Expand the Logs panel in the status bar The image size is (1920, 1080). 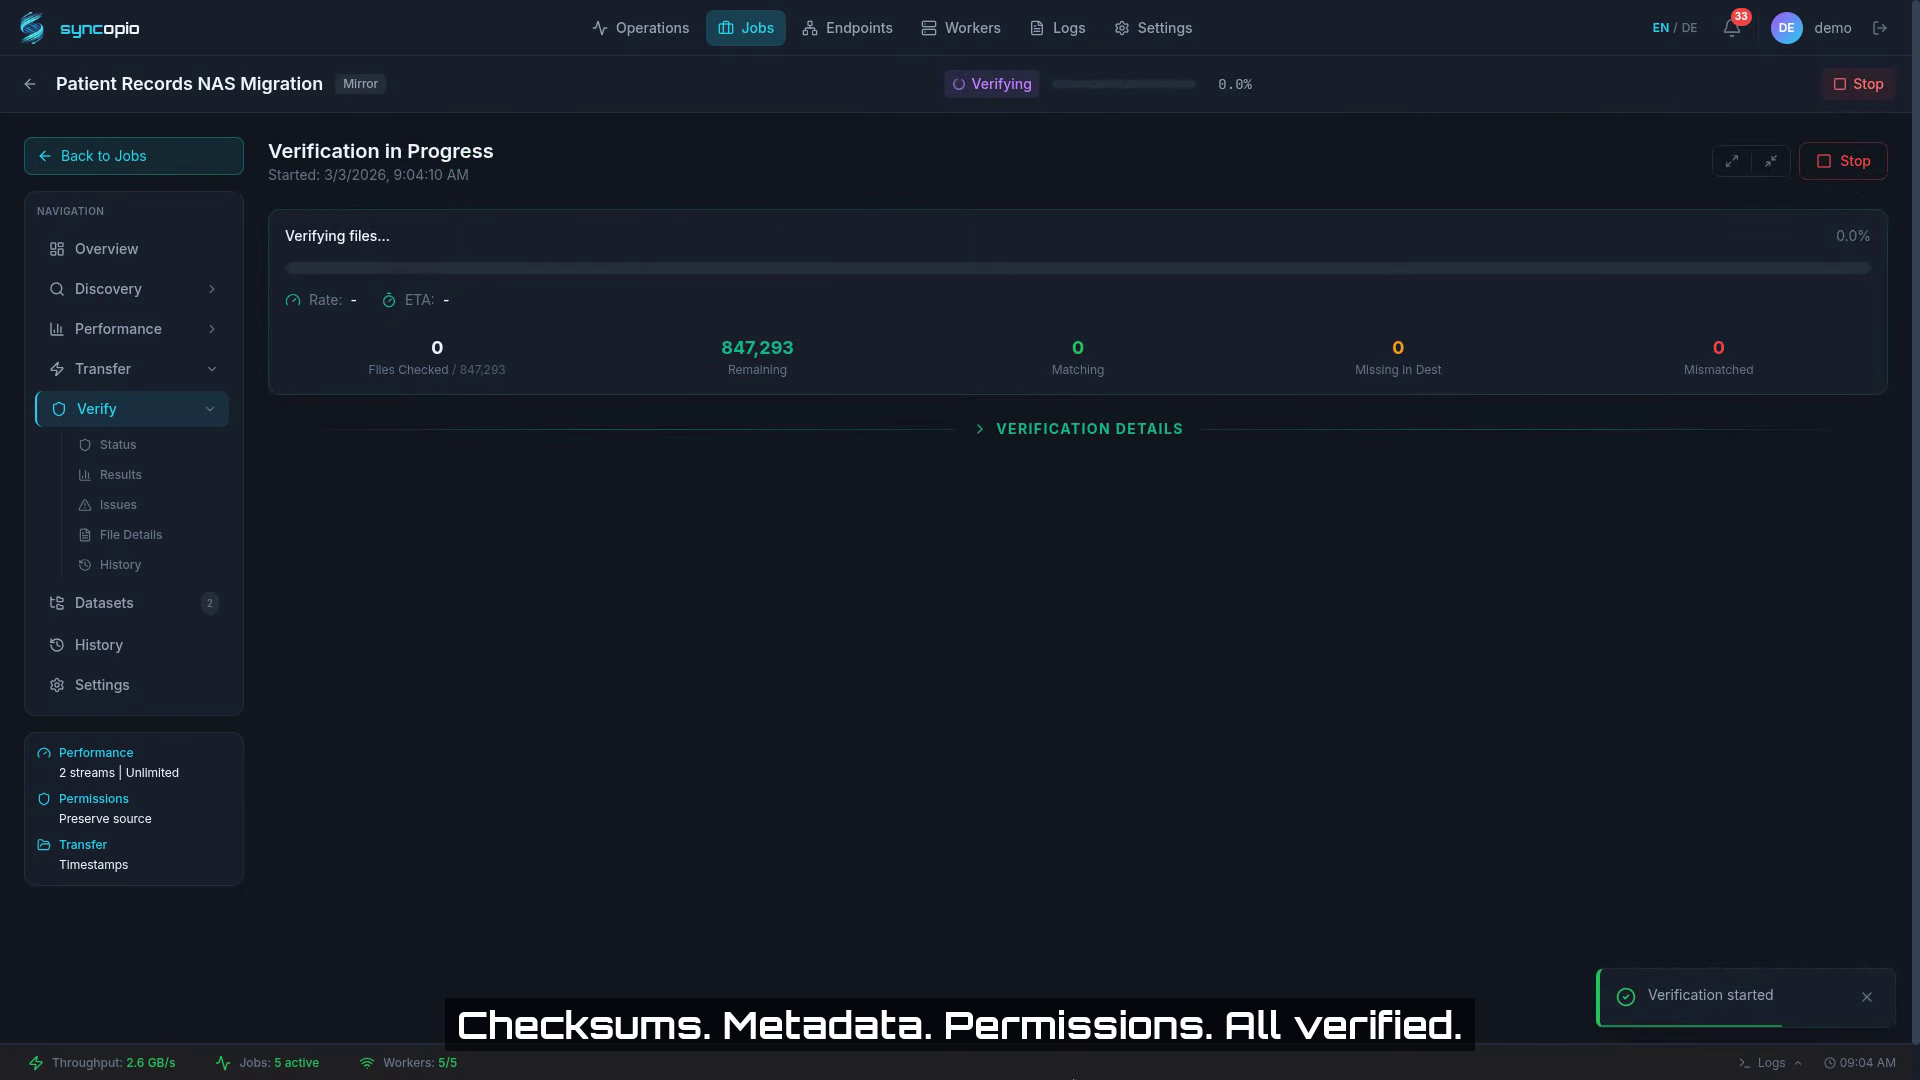pos(1770,1062)
